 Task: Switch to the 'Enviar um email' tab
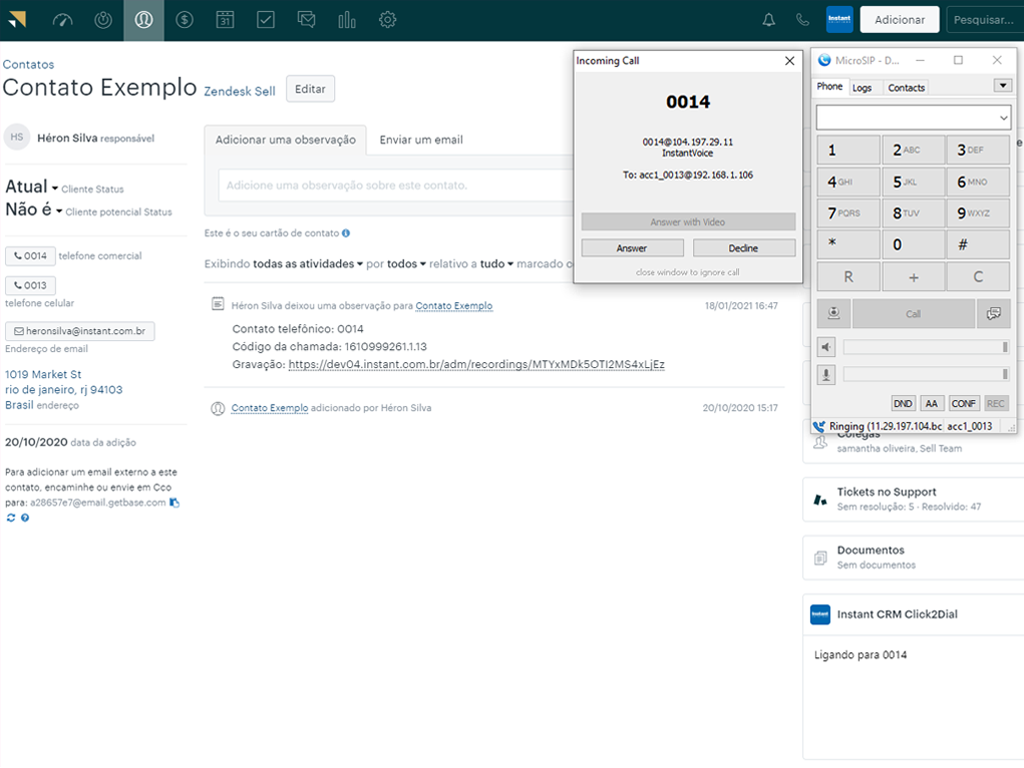click(x=421, y=140)
